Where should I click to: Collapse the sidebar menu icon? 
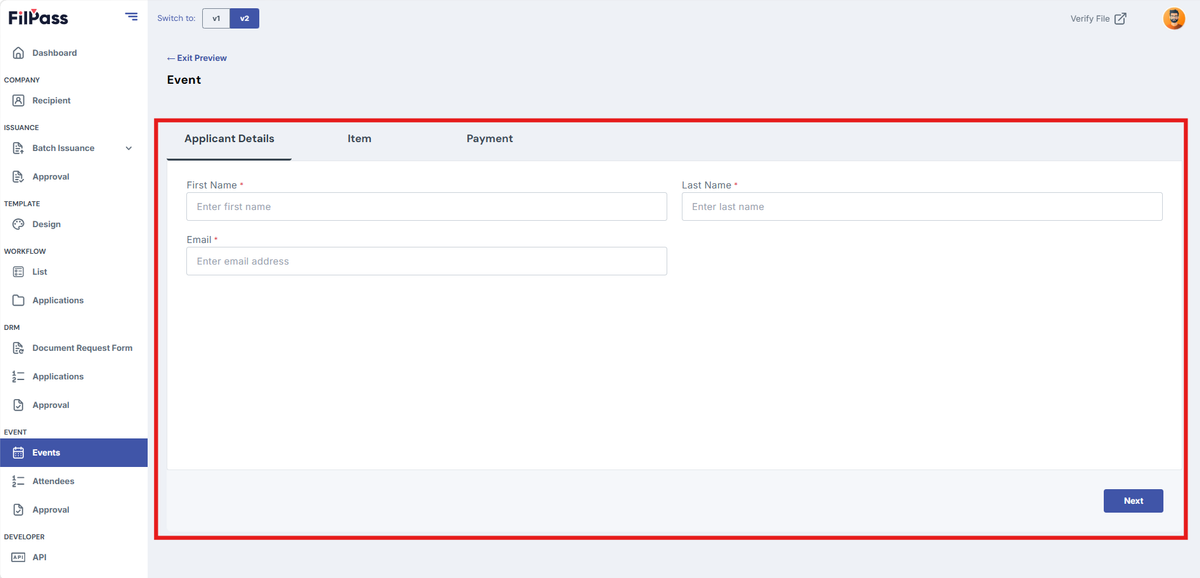pyautogui.click(x=132, y=16)
